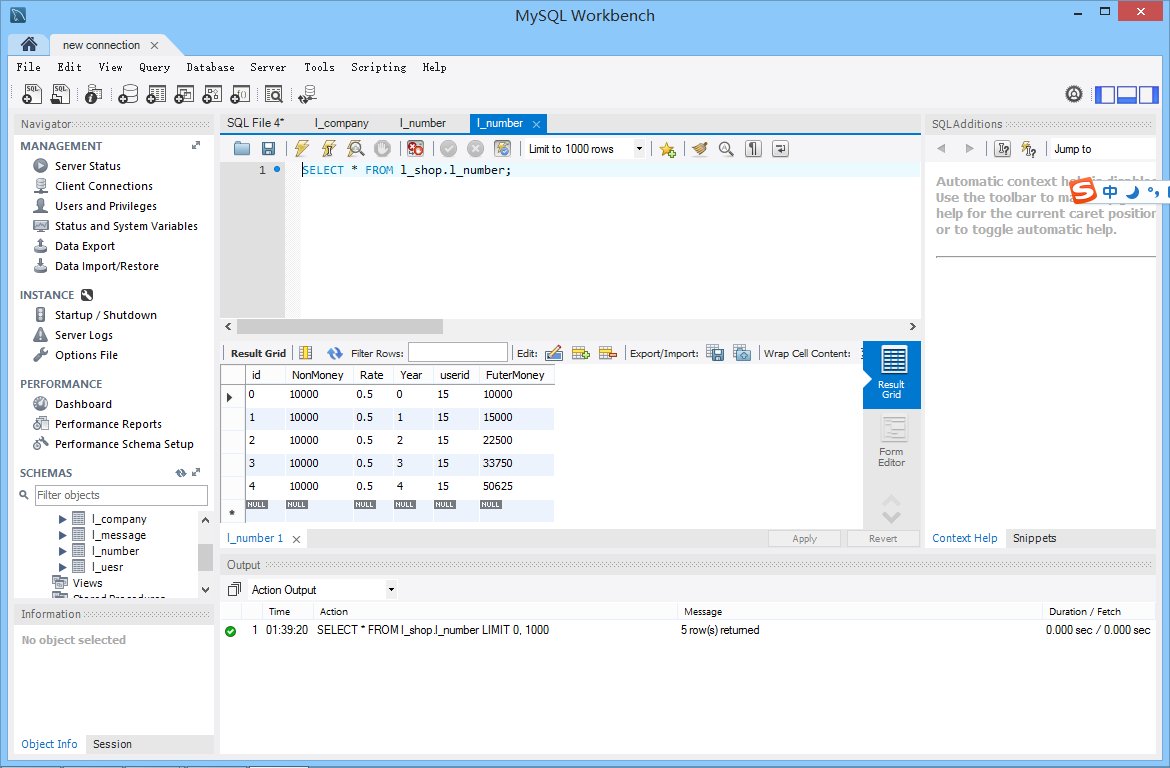Expand Schemas section maximize arrow
The image size is (1170, 768).
(x=195, y=472)
